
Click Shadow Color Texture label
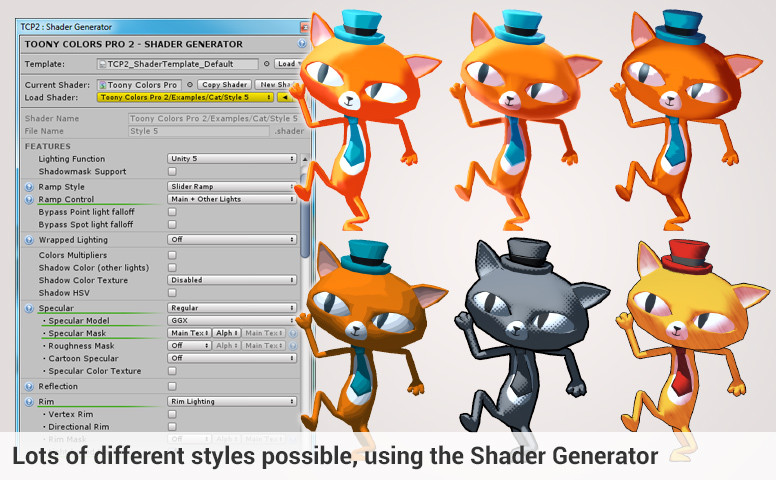83,280
